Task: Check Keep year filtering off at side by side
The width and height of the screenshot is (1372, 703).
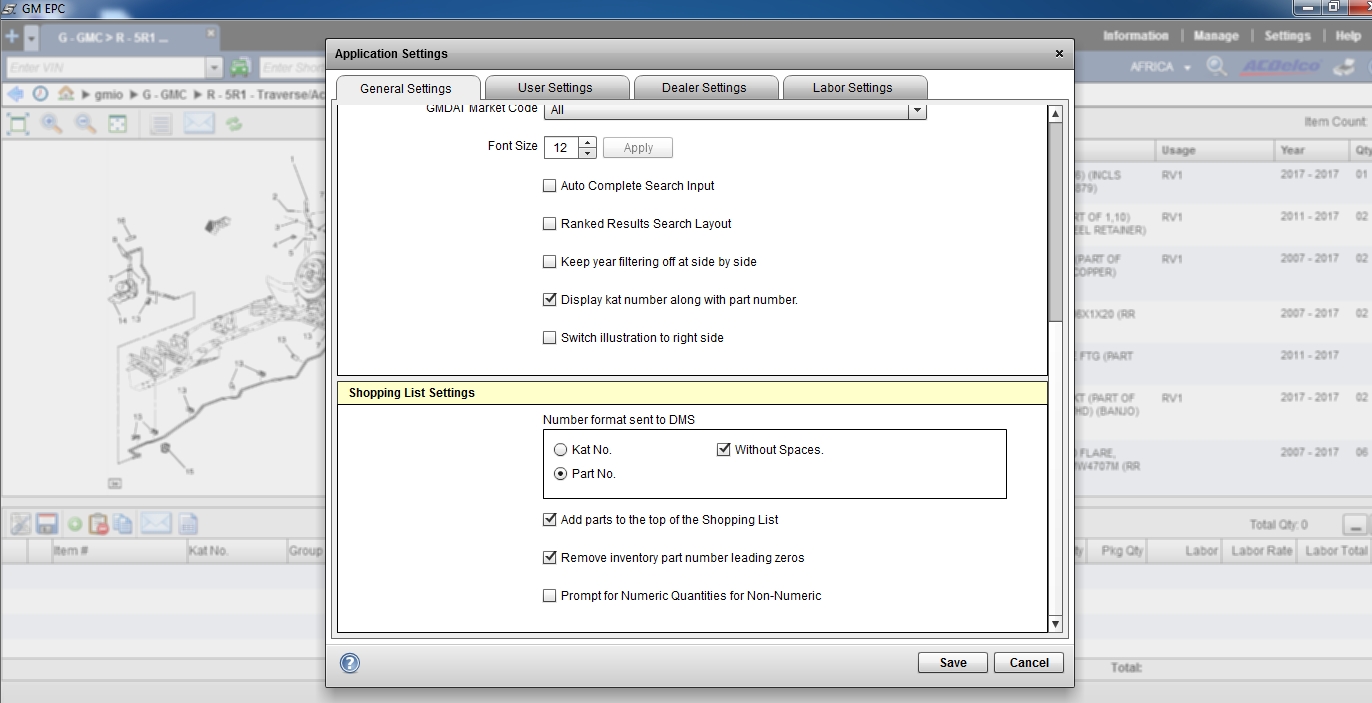Action: tap(549, 262)
